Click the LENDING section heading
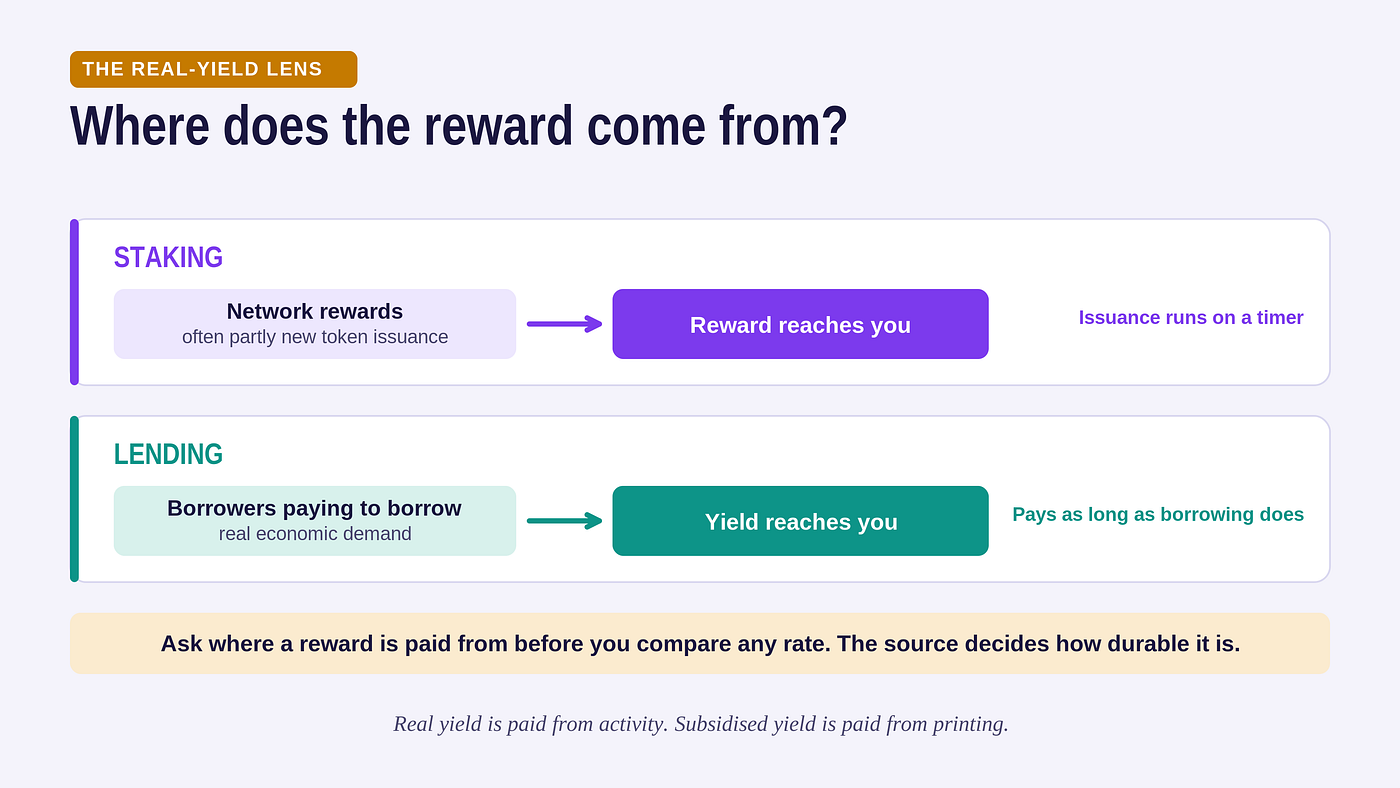1400x788 pixels. coord(168,454)
